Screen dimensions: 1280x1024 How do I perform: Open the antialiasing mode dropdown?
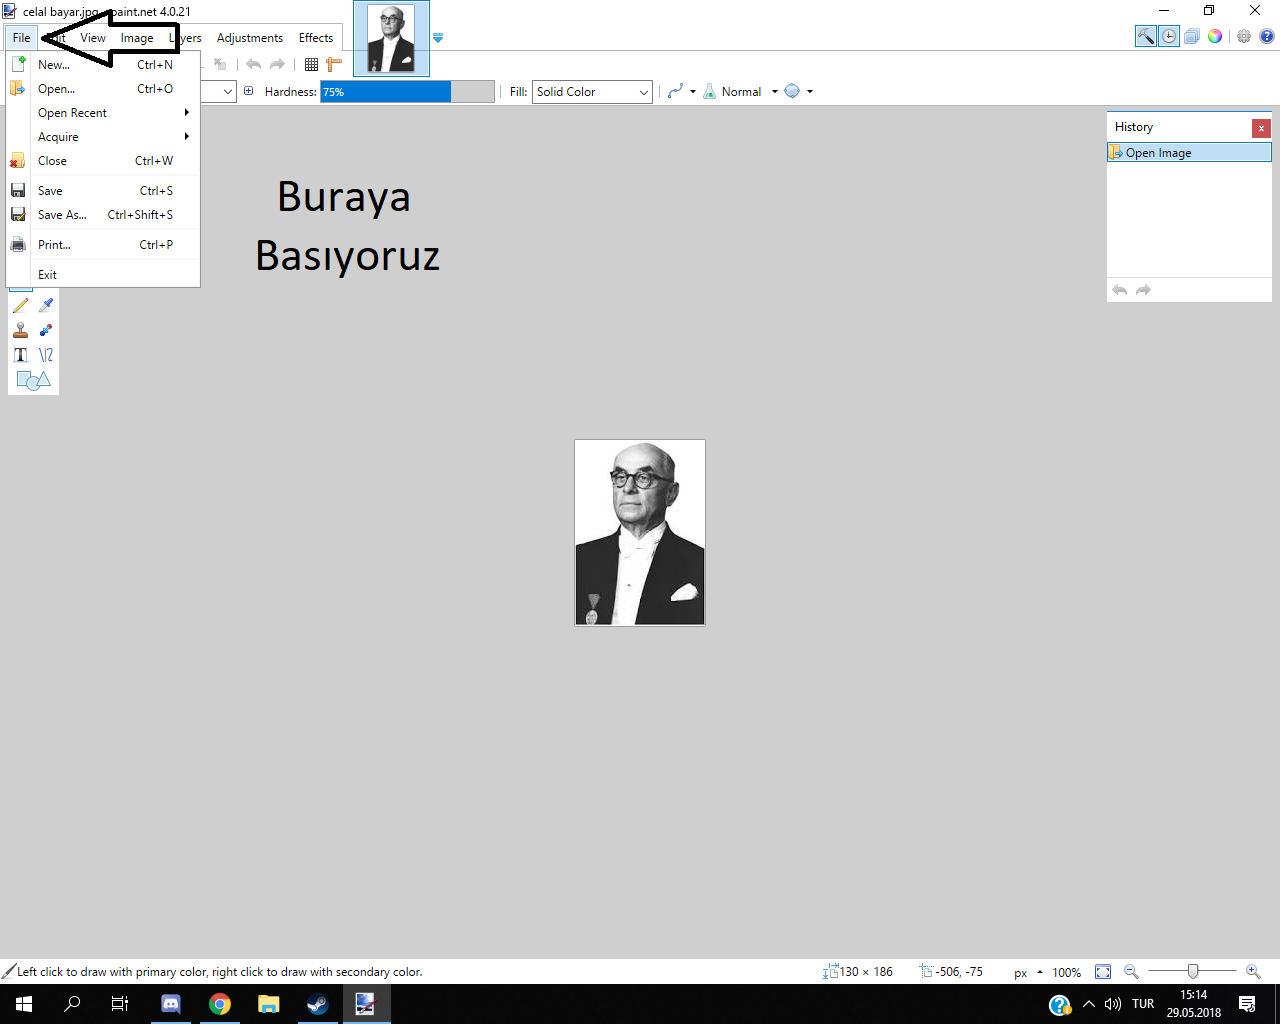[x=681, y=92]
